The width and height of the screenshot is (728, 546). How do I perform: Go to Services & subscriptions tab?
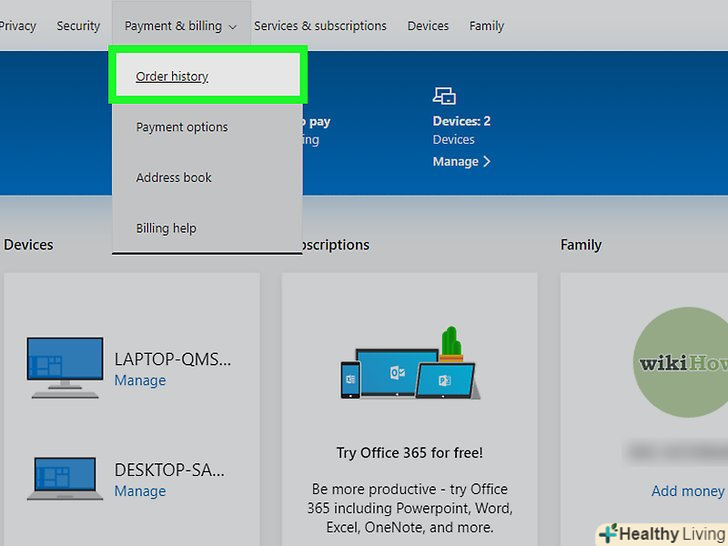click(x=320, y=26)
